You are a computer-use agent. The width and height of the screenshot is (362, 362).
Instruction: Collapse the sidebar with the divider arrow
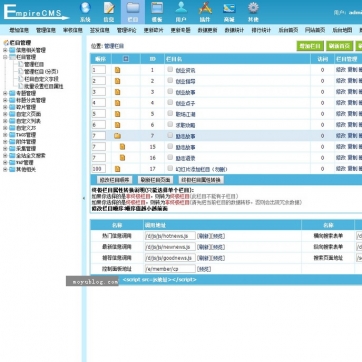tap(84, 198)
